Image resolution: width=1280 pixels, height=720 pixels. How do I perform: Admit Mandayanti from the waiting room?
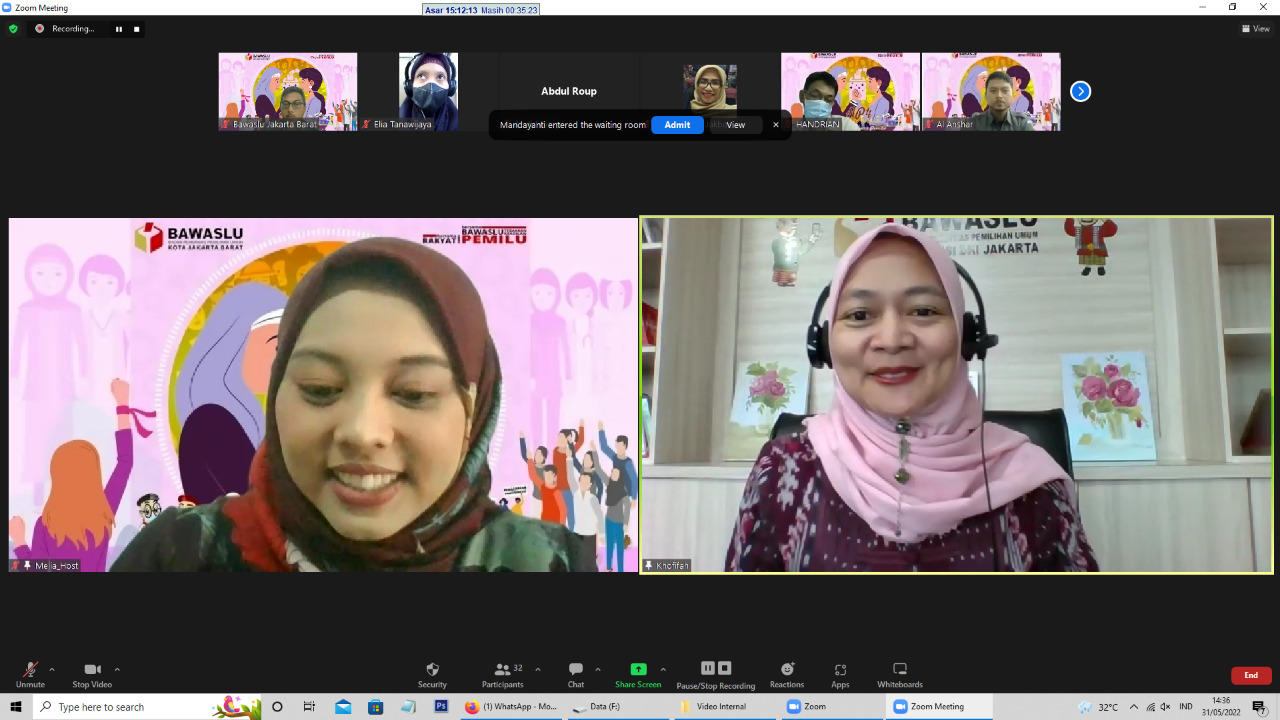[x=677, y=125]
